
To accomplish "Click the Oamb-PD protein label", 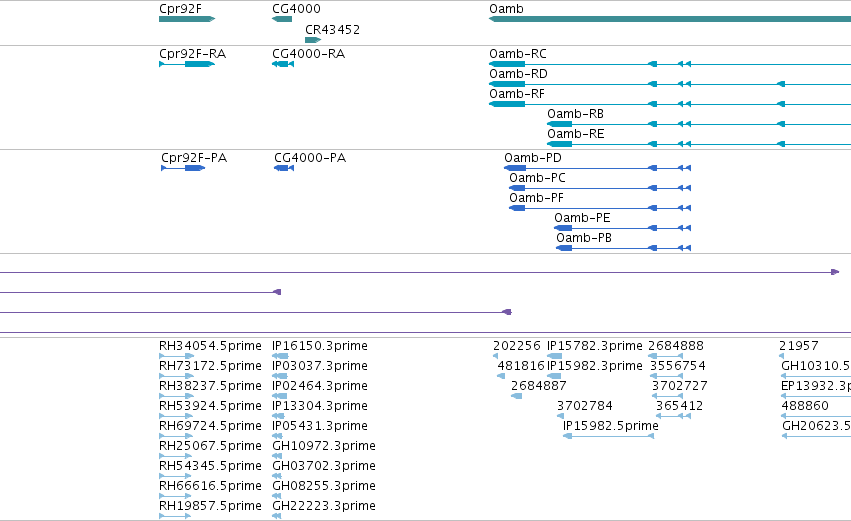I will [x=532, y=158].
